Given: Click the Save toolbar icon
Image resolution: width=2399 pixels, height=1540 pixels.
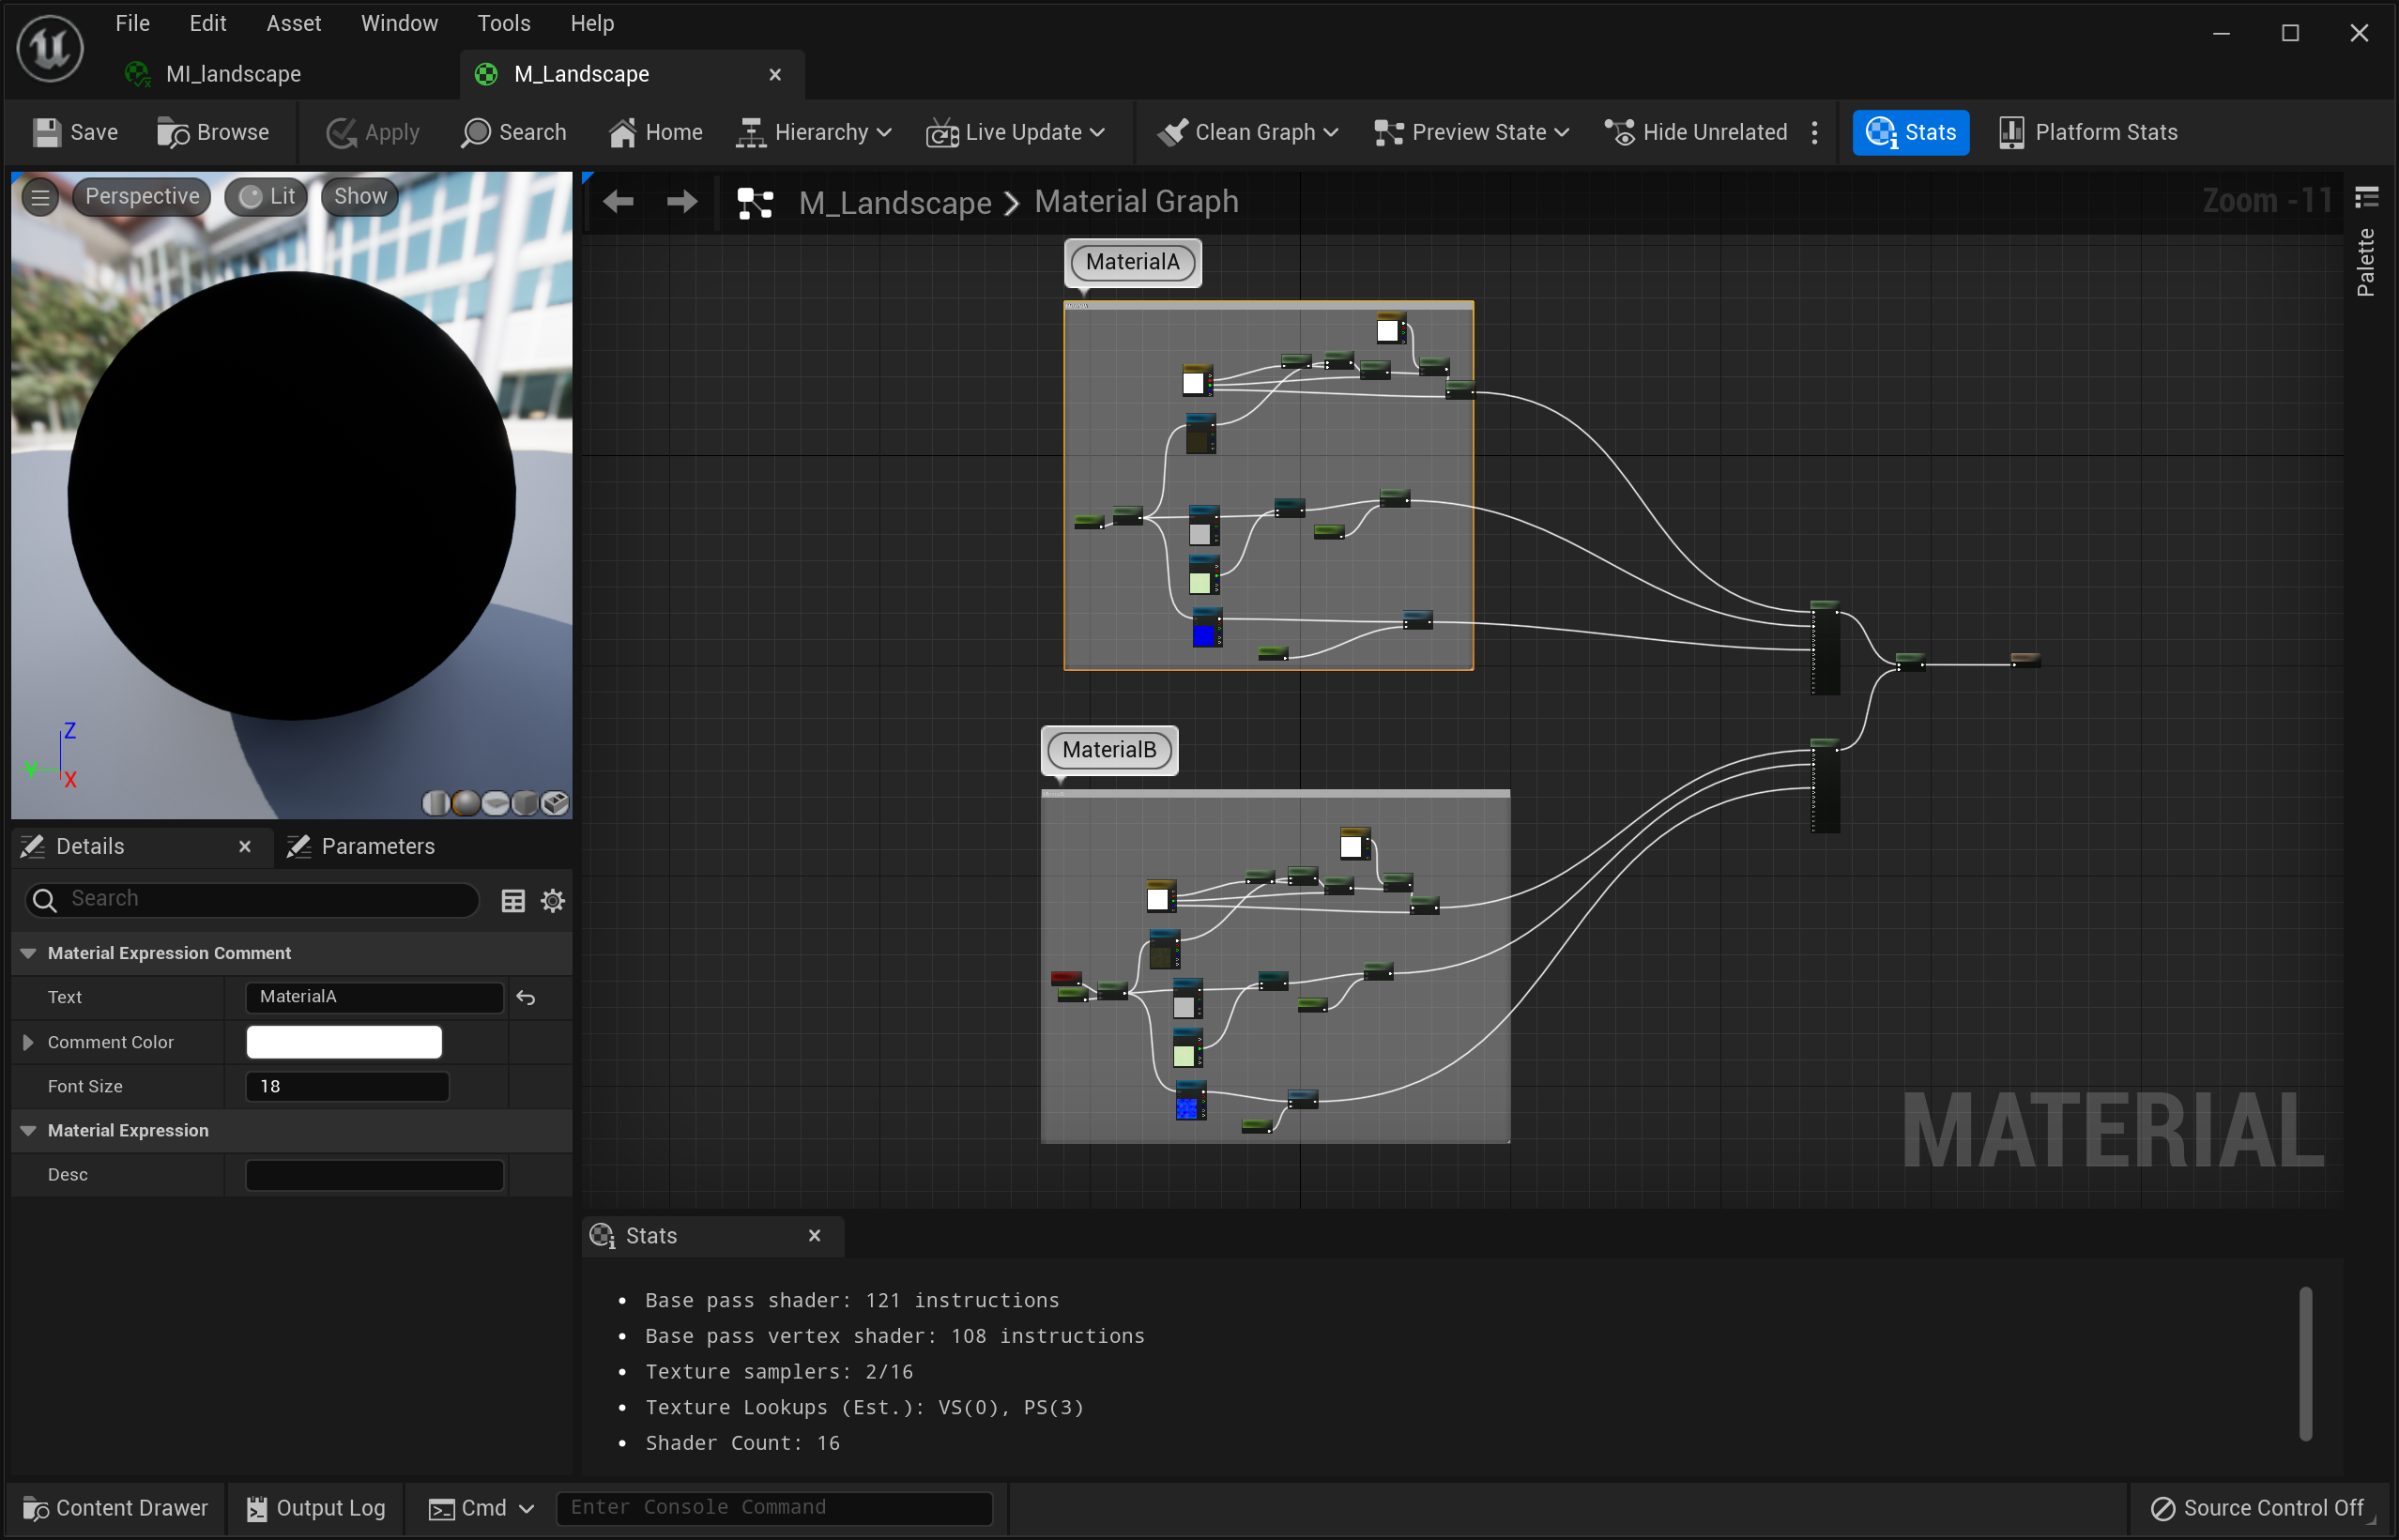Looking at the screenshot, I should pos(46,132).
